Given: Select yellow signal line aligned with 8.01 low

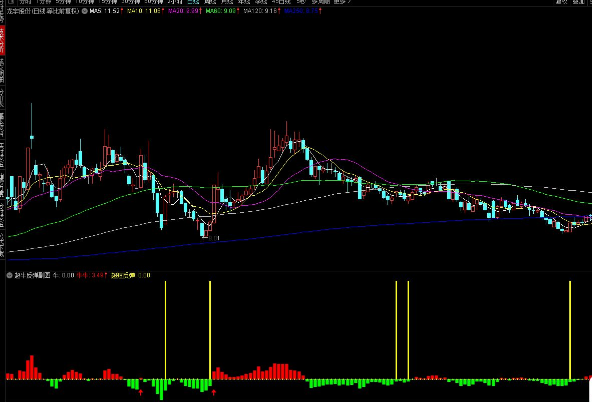Looking at the screenshot, I should tap(210, 330).
